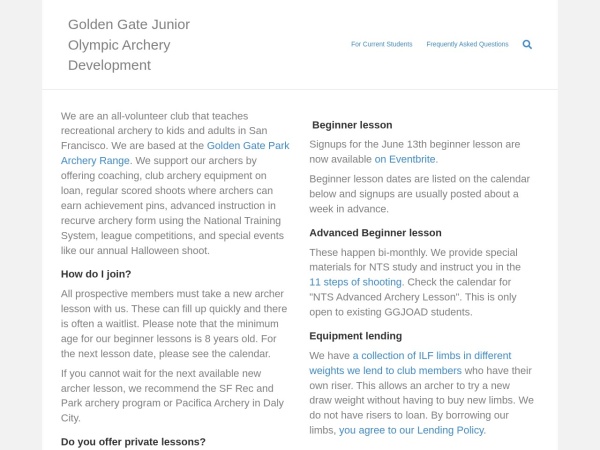Click the Do you offer private lessons? heading
The width and height of the screenshot is (600, 450).
pyautogui.click(x=133, y=442)
